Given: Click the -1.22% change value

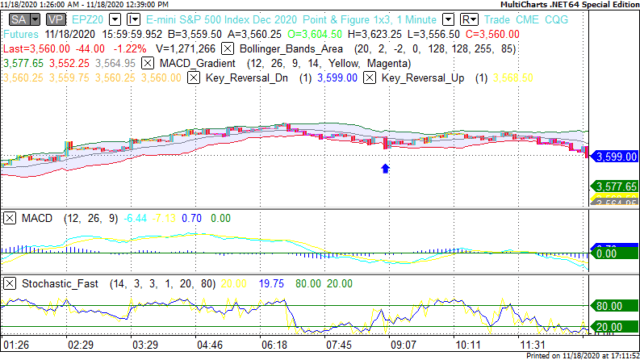Looking at the screenshot, I should (129, 49).
